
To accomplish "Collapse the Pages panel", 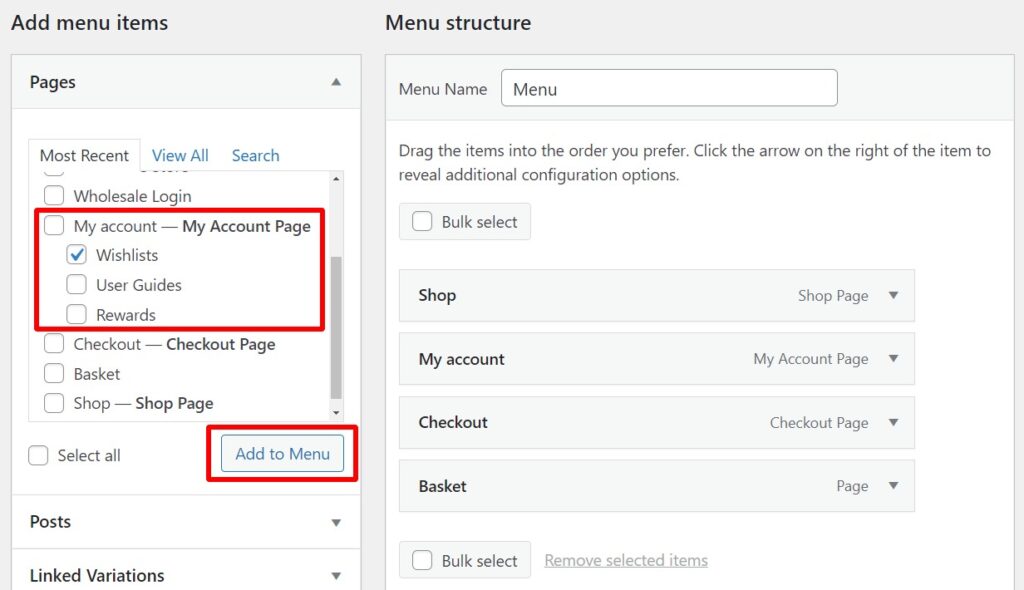I will 337,82.
